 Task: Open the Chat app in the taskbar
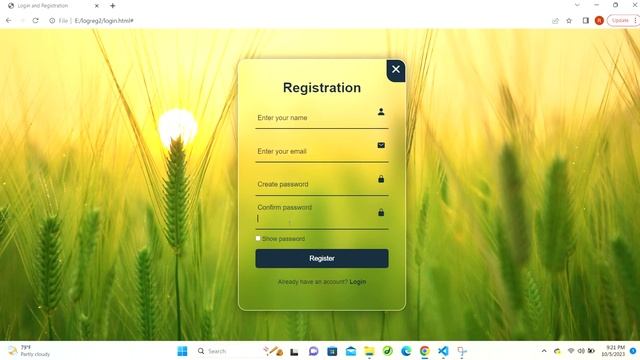(x=313, y=351)
